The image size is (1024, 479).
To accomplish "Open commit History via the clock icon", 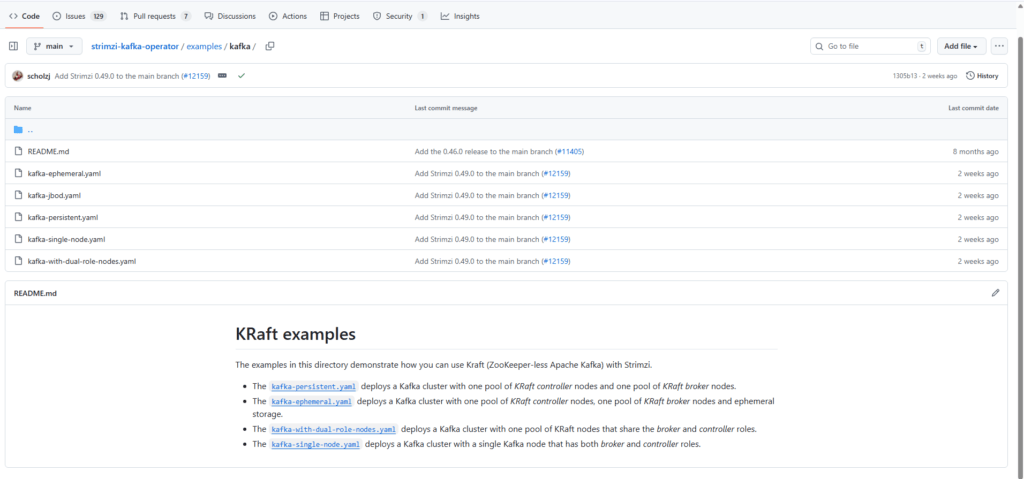I will coord(982,76).
